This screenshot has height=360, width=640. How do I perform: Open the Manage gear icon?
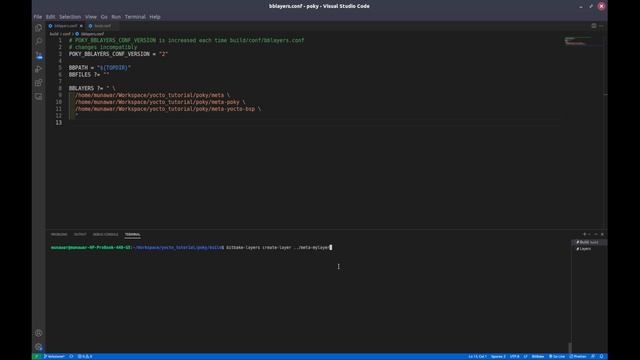38,347
